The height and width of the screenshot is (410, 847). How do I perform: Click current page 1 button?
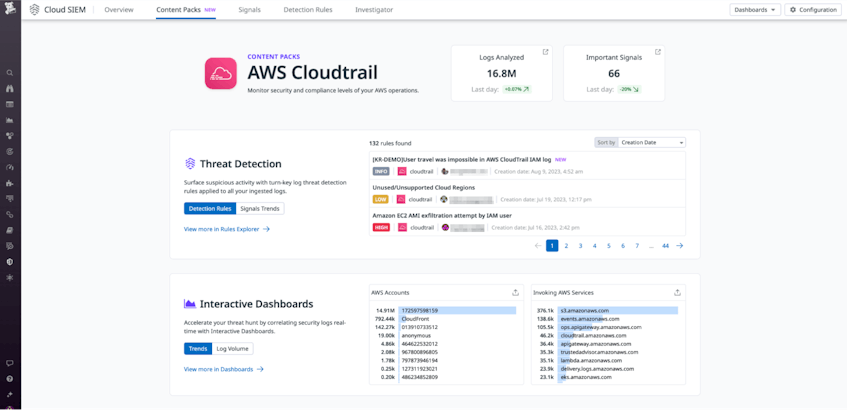552,246
